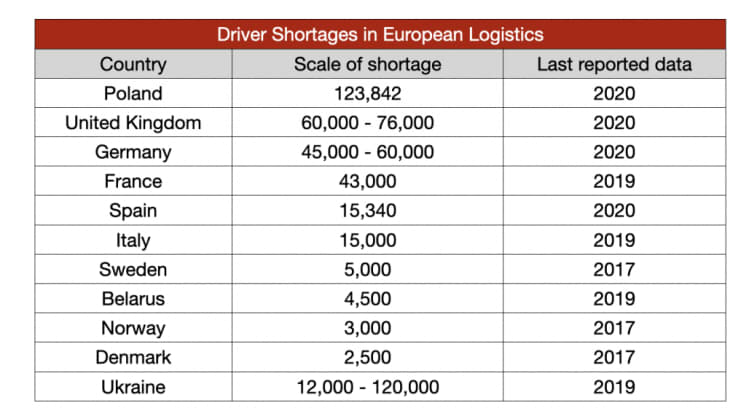Select the France cell

(x=133, y=181)
